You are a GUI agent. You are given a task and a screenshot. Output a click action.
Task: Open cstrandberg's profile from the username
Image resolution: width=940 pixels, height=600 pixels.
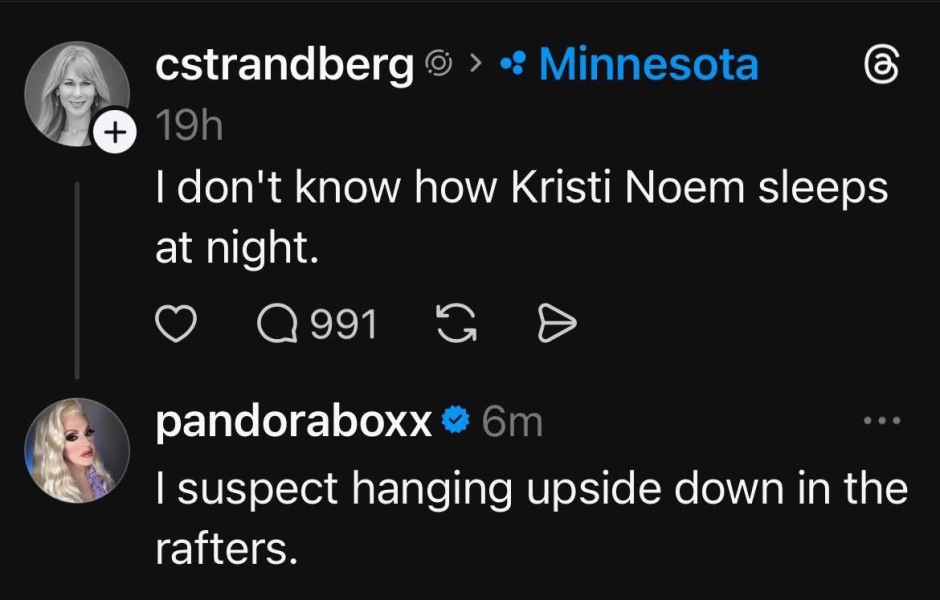tap(285, 66)
